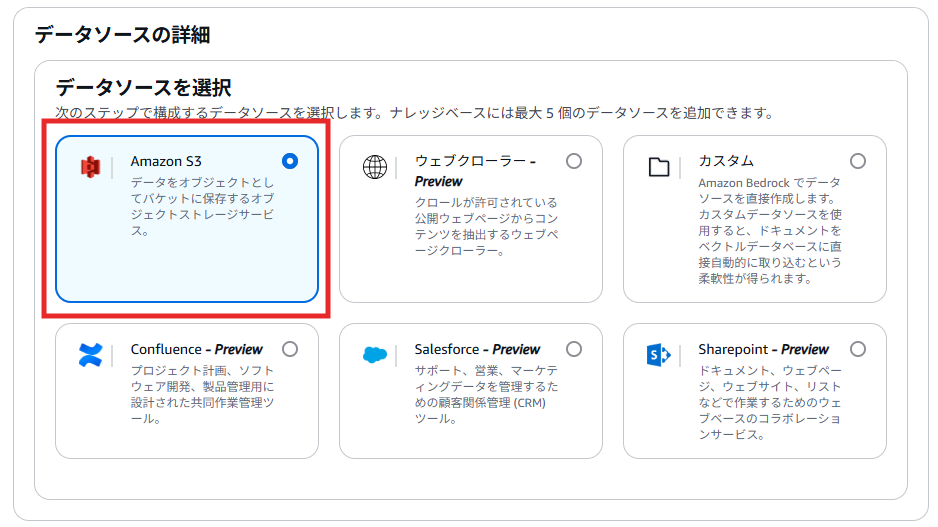
Task: Click the Salesforce - Preview title
Action: 477,349
